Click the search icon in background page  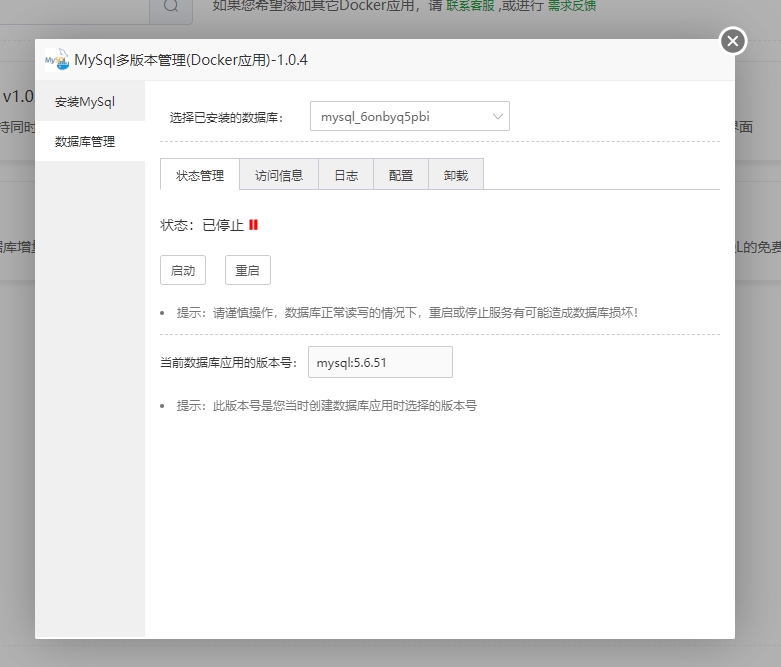click(x=171, y=6)
